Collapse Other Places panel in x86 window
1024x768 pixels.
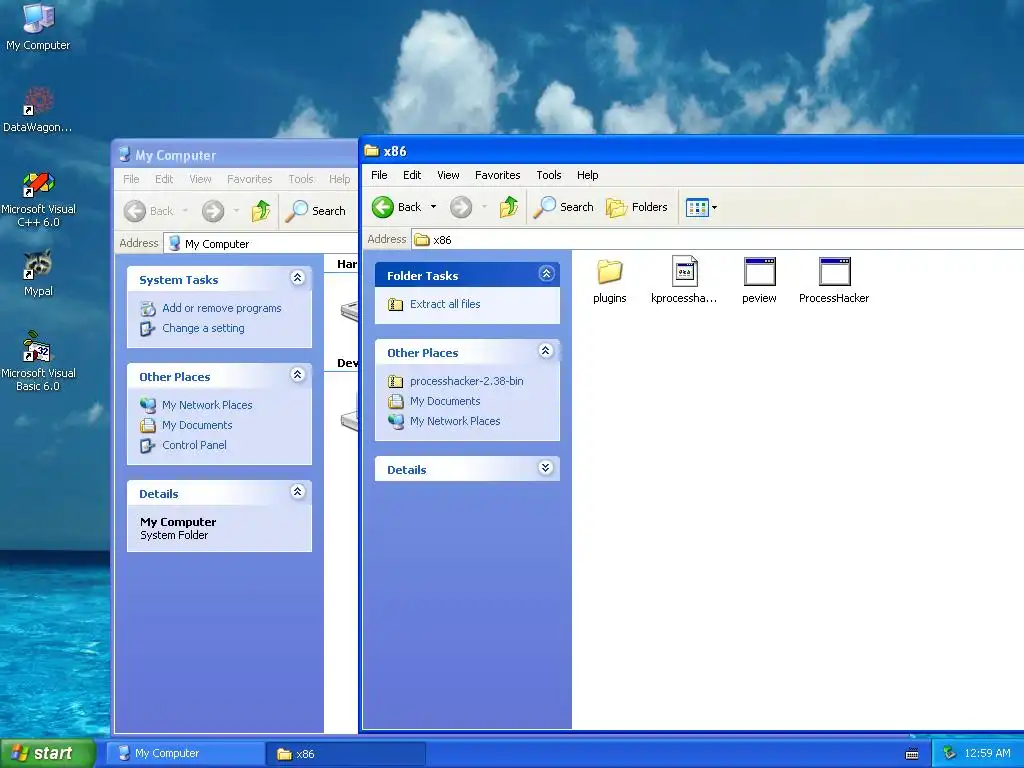point(546,351)
